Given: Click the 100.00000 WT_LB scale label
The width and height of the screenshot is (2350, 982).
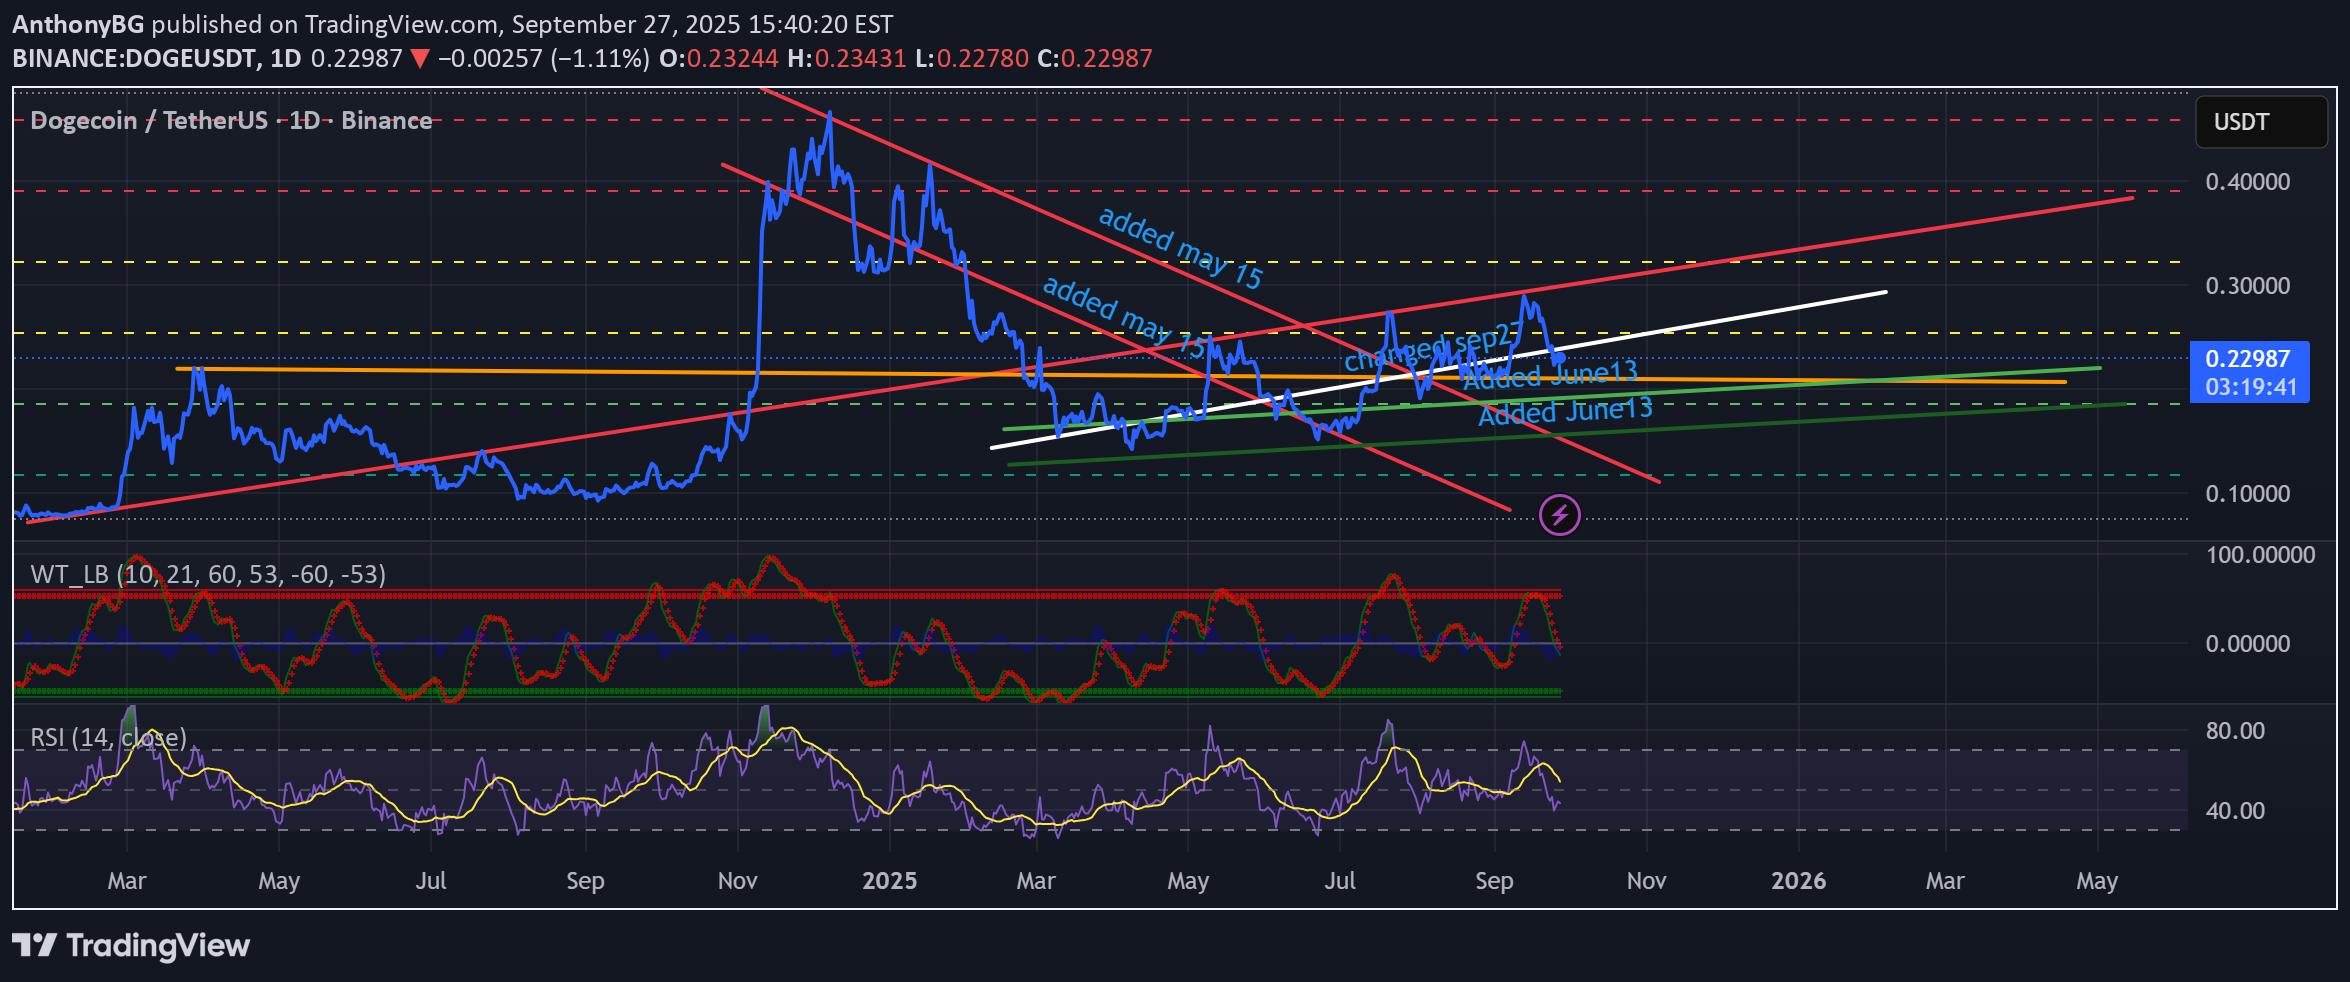Looking at the screenshot, I should click(2260, 555).
